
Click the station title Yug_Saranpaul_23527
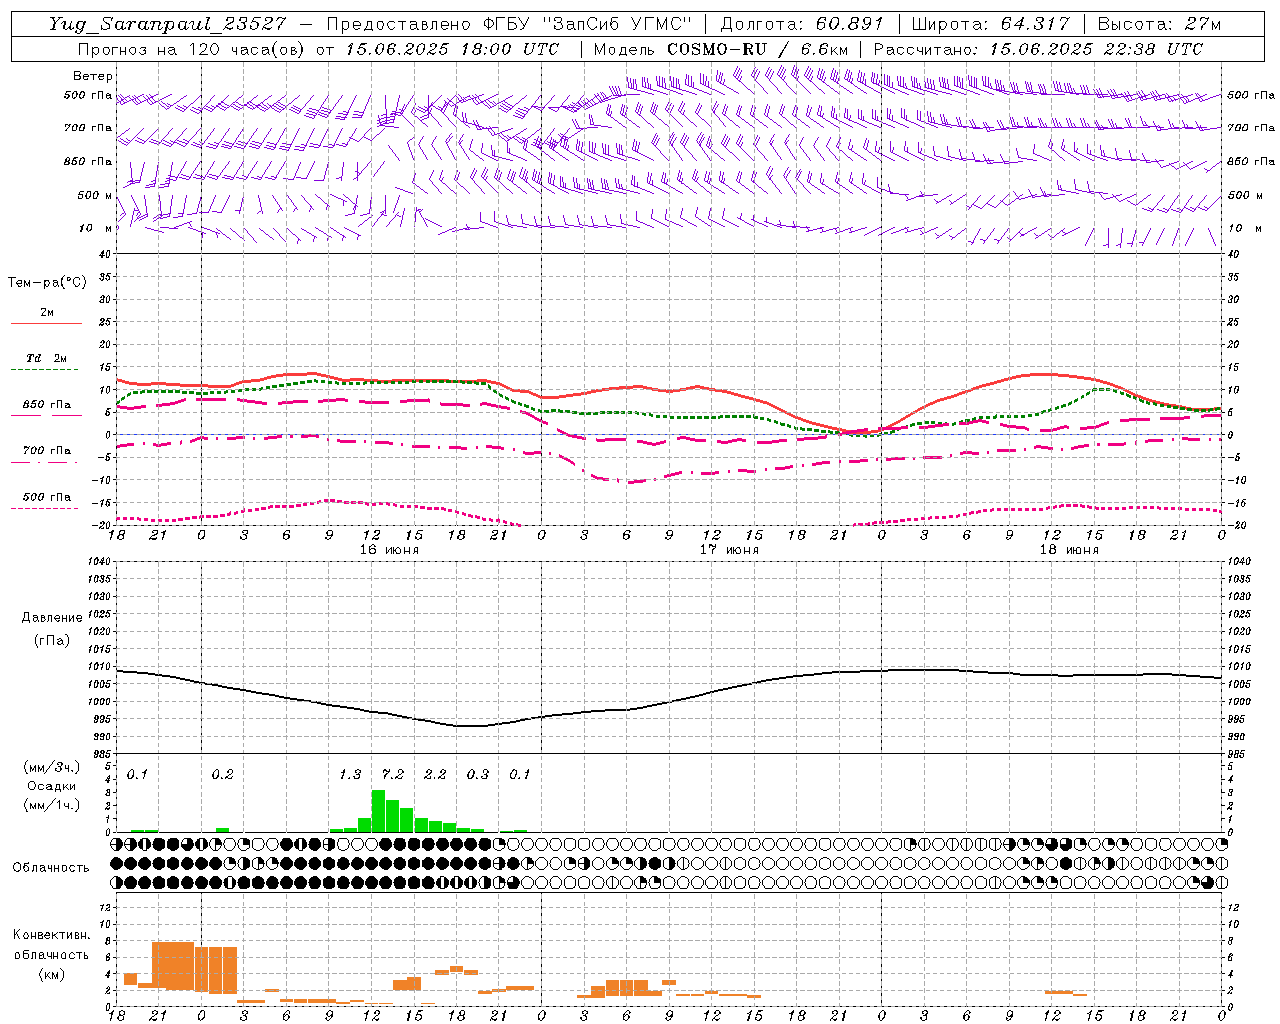point(168,24)
